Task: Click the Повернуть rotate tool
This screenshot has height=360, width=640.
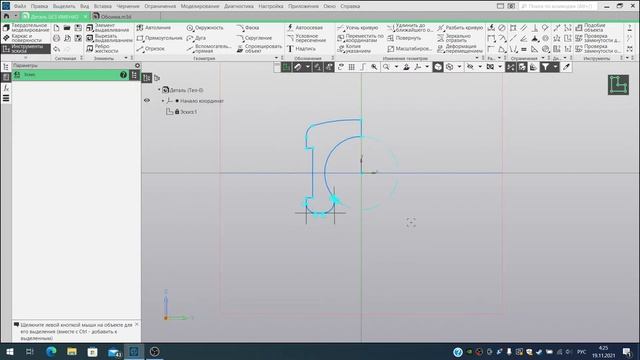Action: click(404, 38)
